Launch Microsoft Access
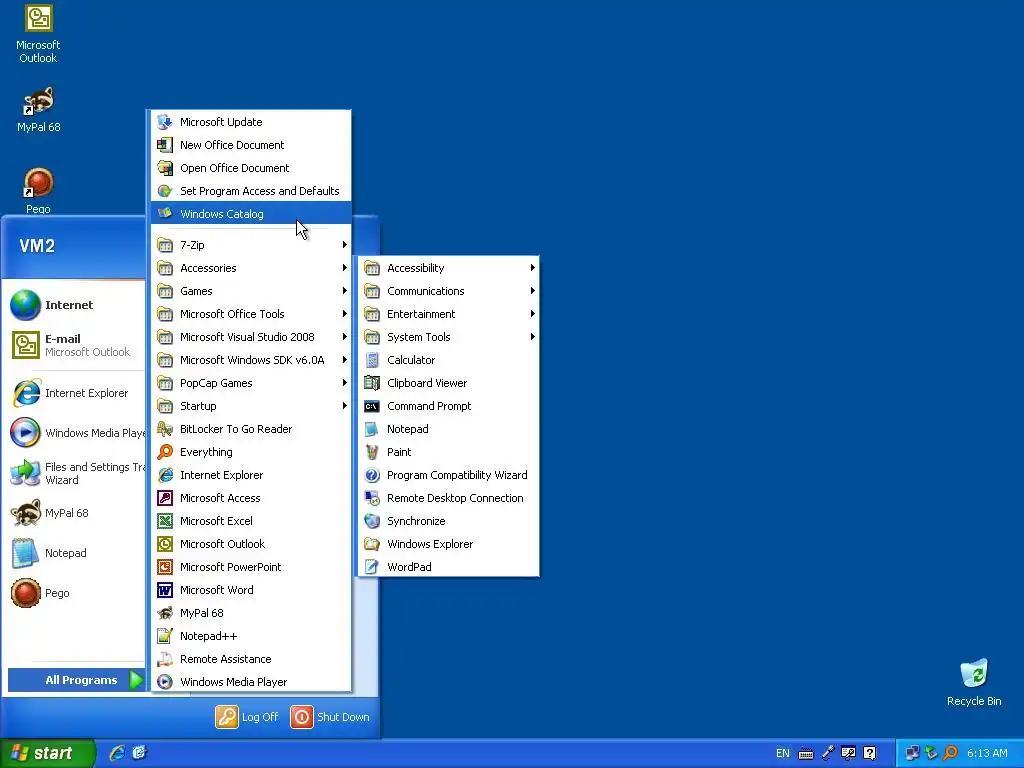The width and height of the screenshot is (1024, 768). tap(251, 498)
